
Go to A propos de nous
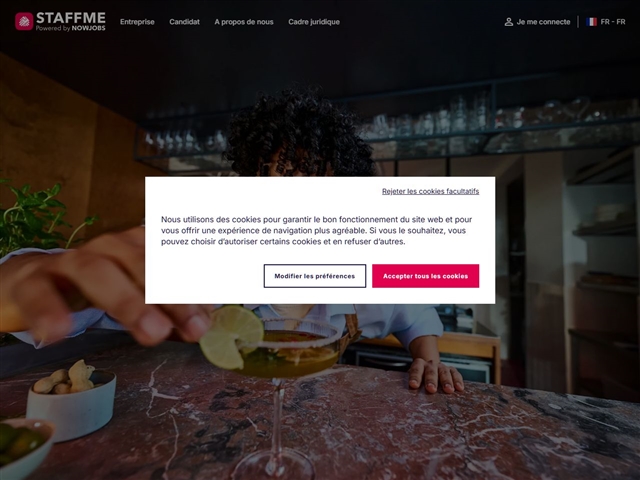(244, 22)
